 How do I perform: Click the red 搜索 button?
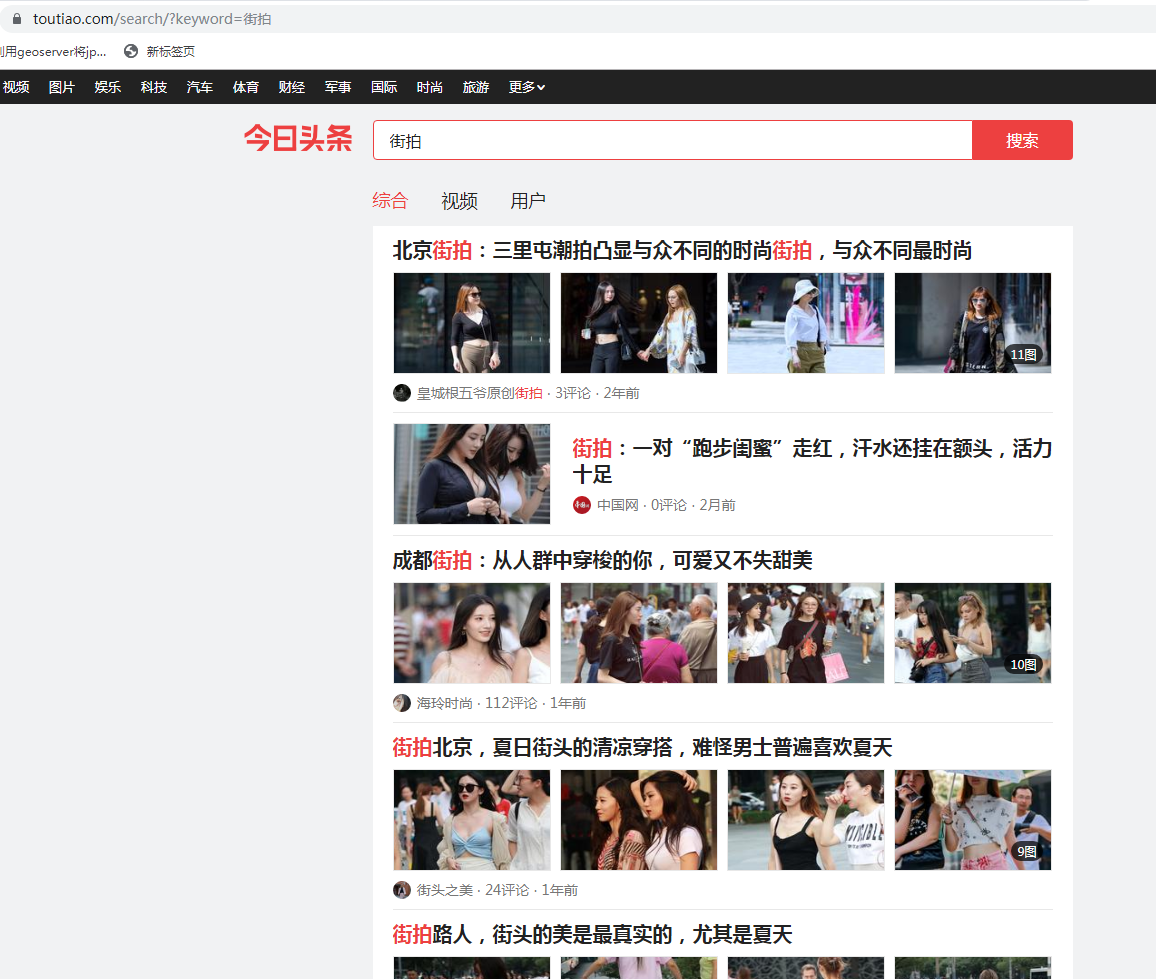[x=1022, y=140]
